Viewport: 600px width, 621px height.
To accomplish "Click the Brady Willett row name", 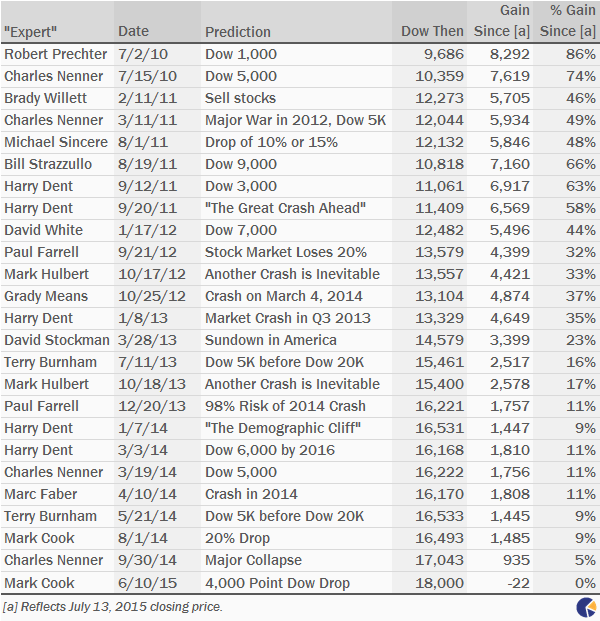I will [45, 98].
